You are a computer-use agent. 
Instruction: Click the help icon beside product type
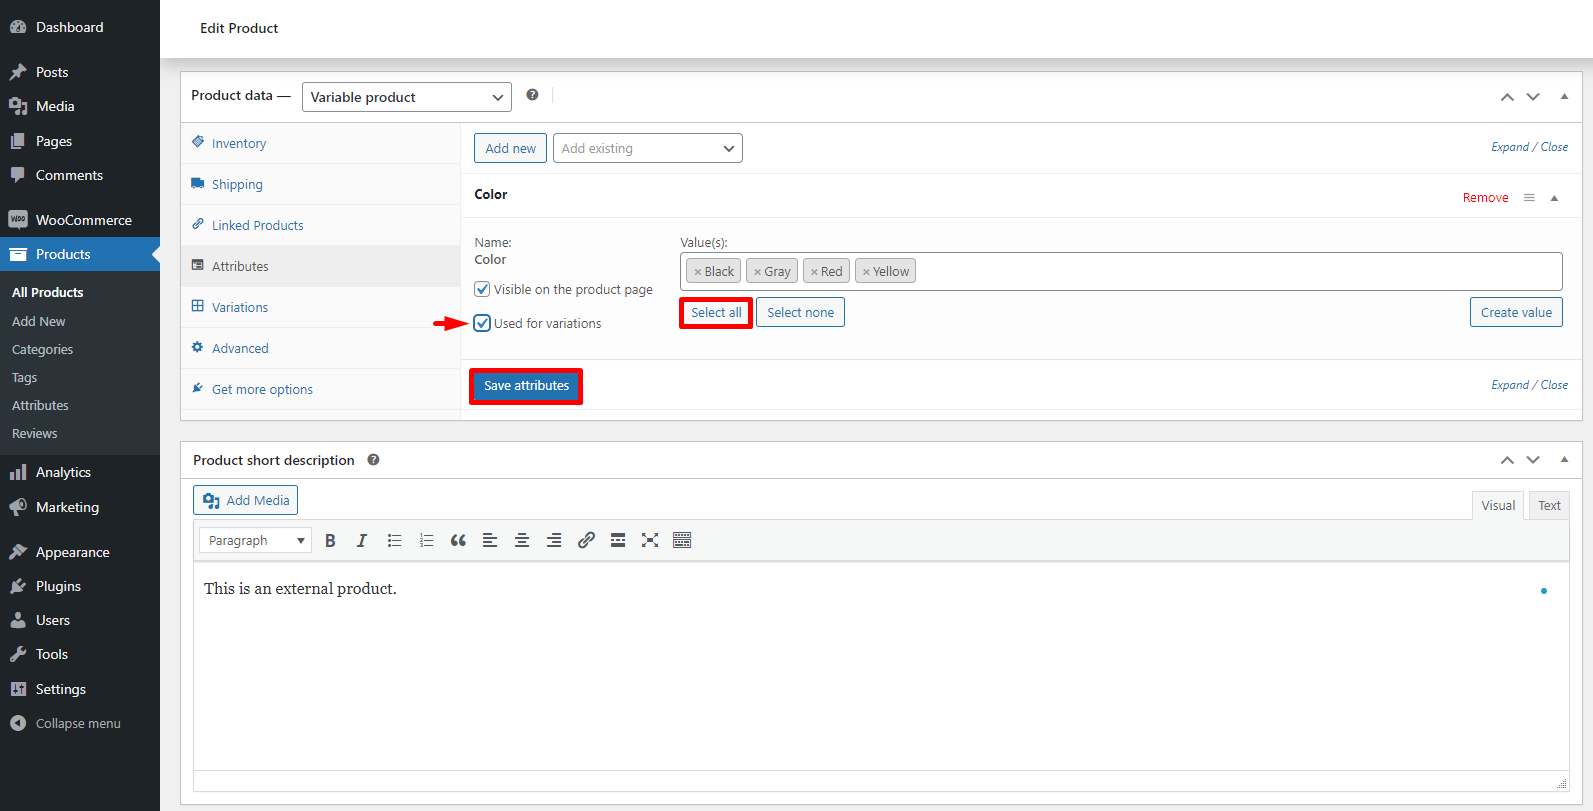coord(532,95)
